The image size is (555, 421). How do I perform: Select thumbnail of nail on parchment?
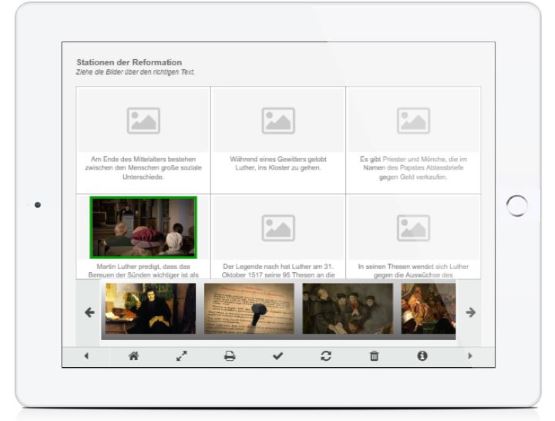pos(249,308)
